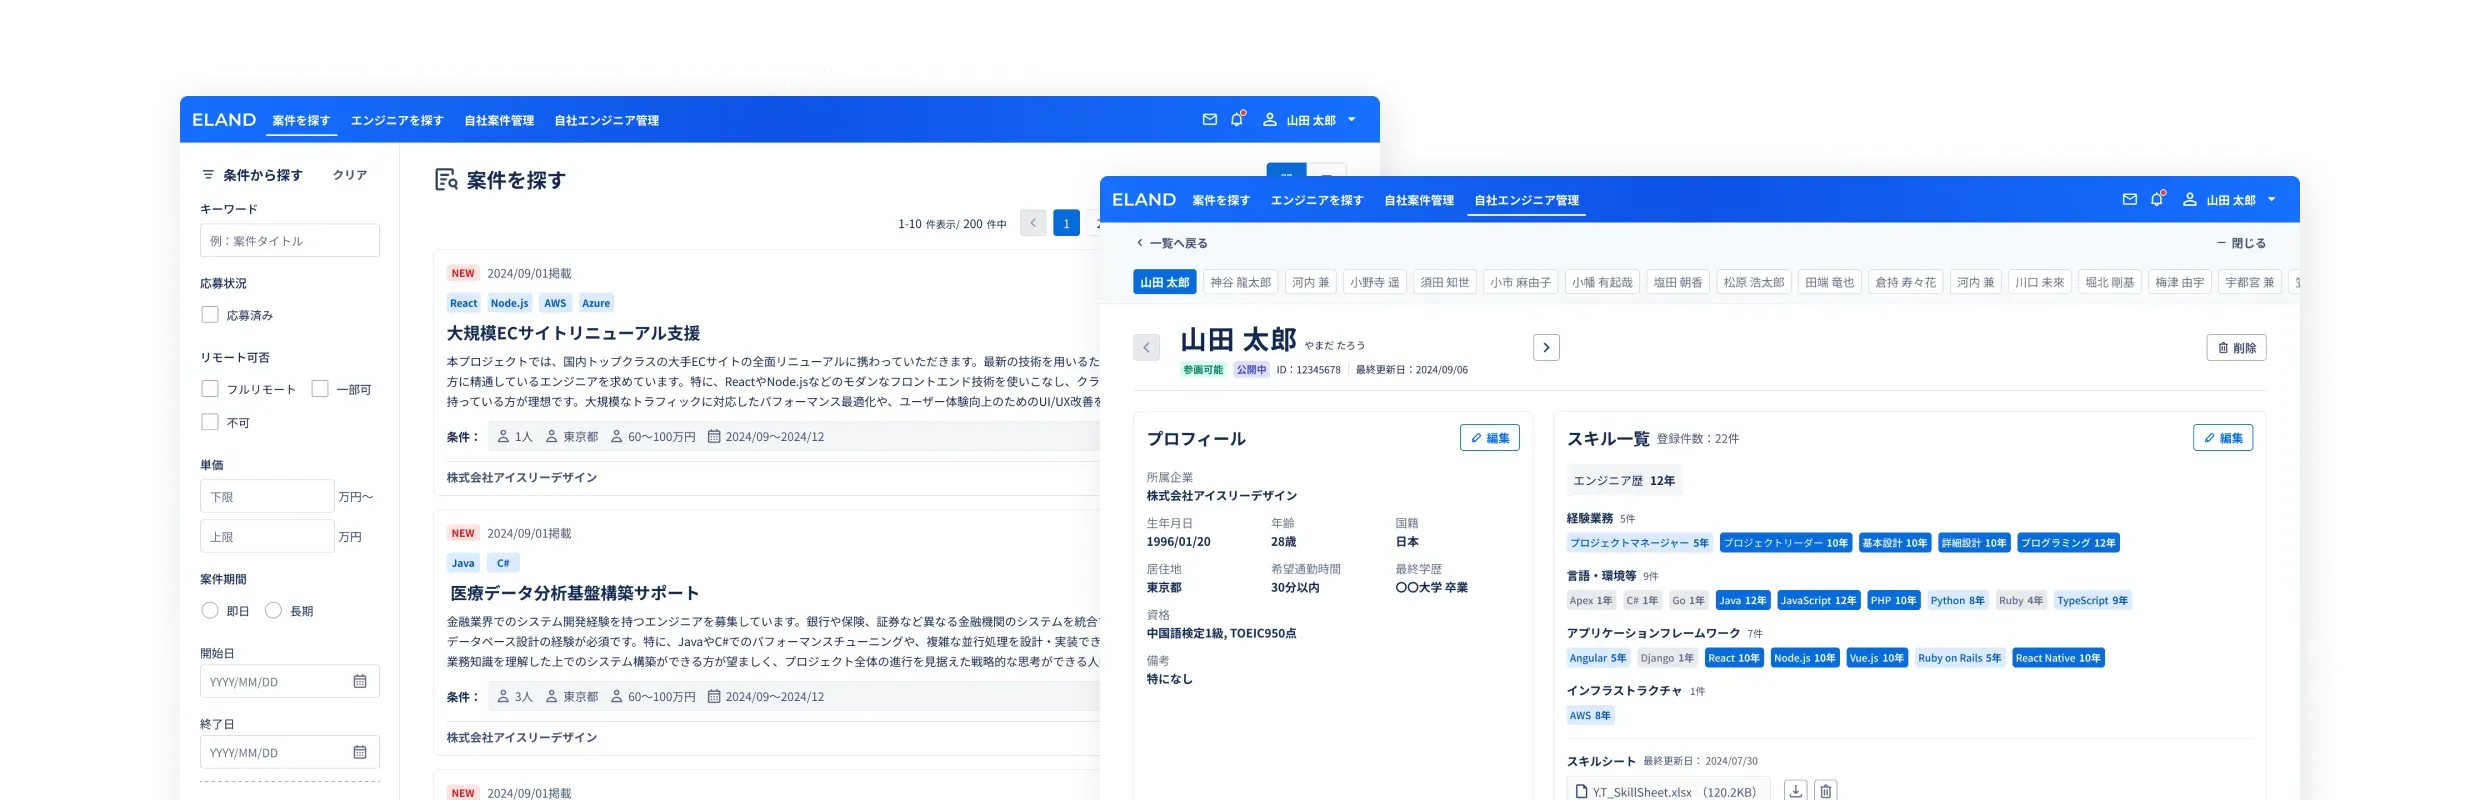Open mail icon in back window header

[1210, 119]
